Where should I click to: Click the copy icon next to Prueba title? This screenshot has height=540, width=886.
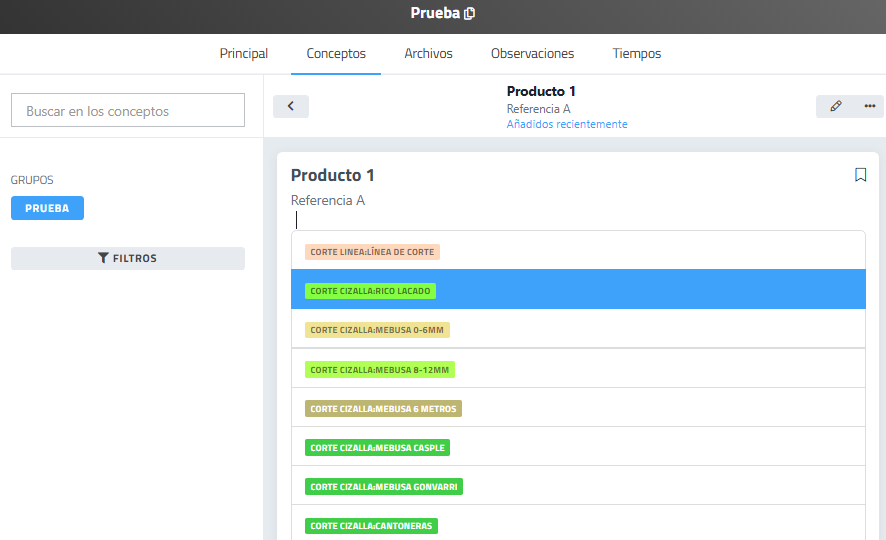click(470, 14)
